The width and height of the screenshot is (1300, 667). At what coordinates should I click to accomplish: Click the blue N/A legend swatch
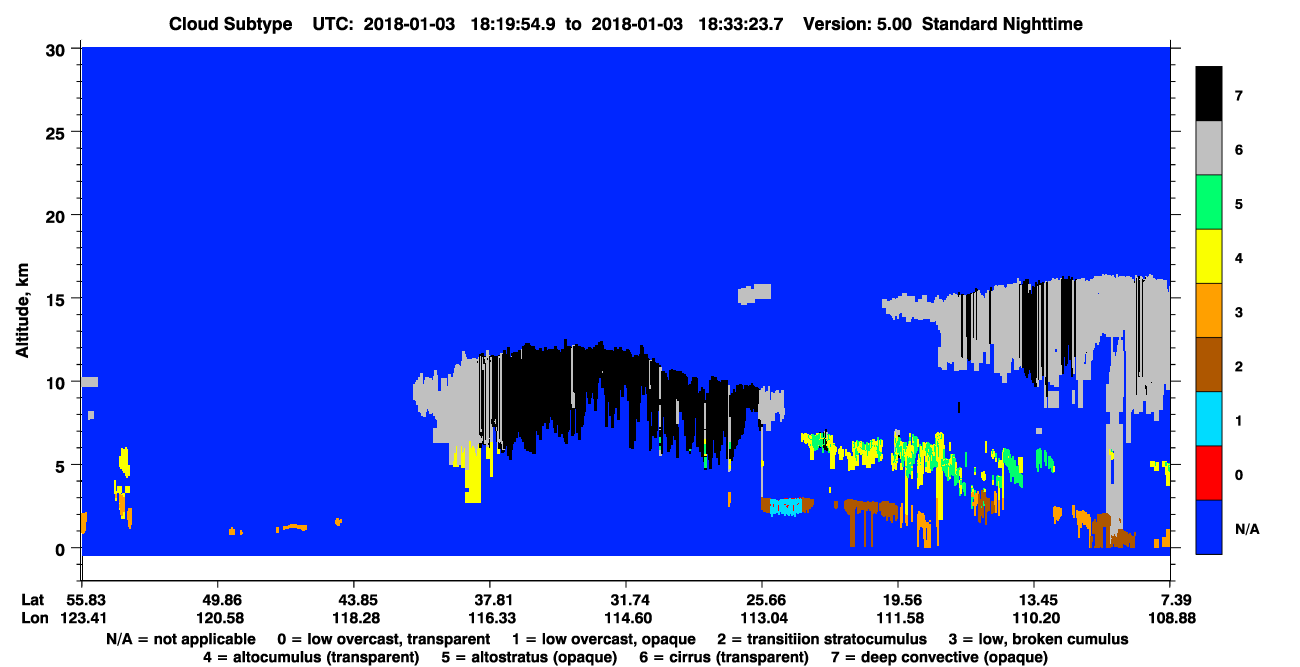click(1209, 527)
